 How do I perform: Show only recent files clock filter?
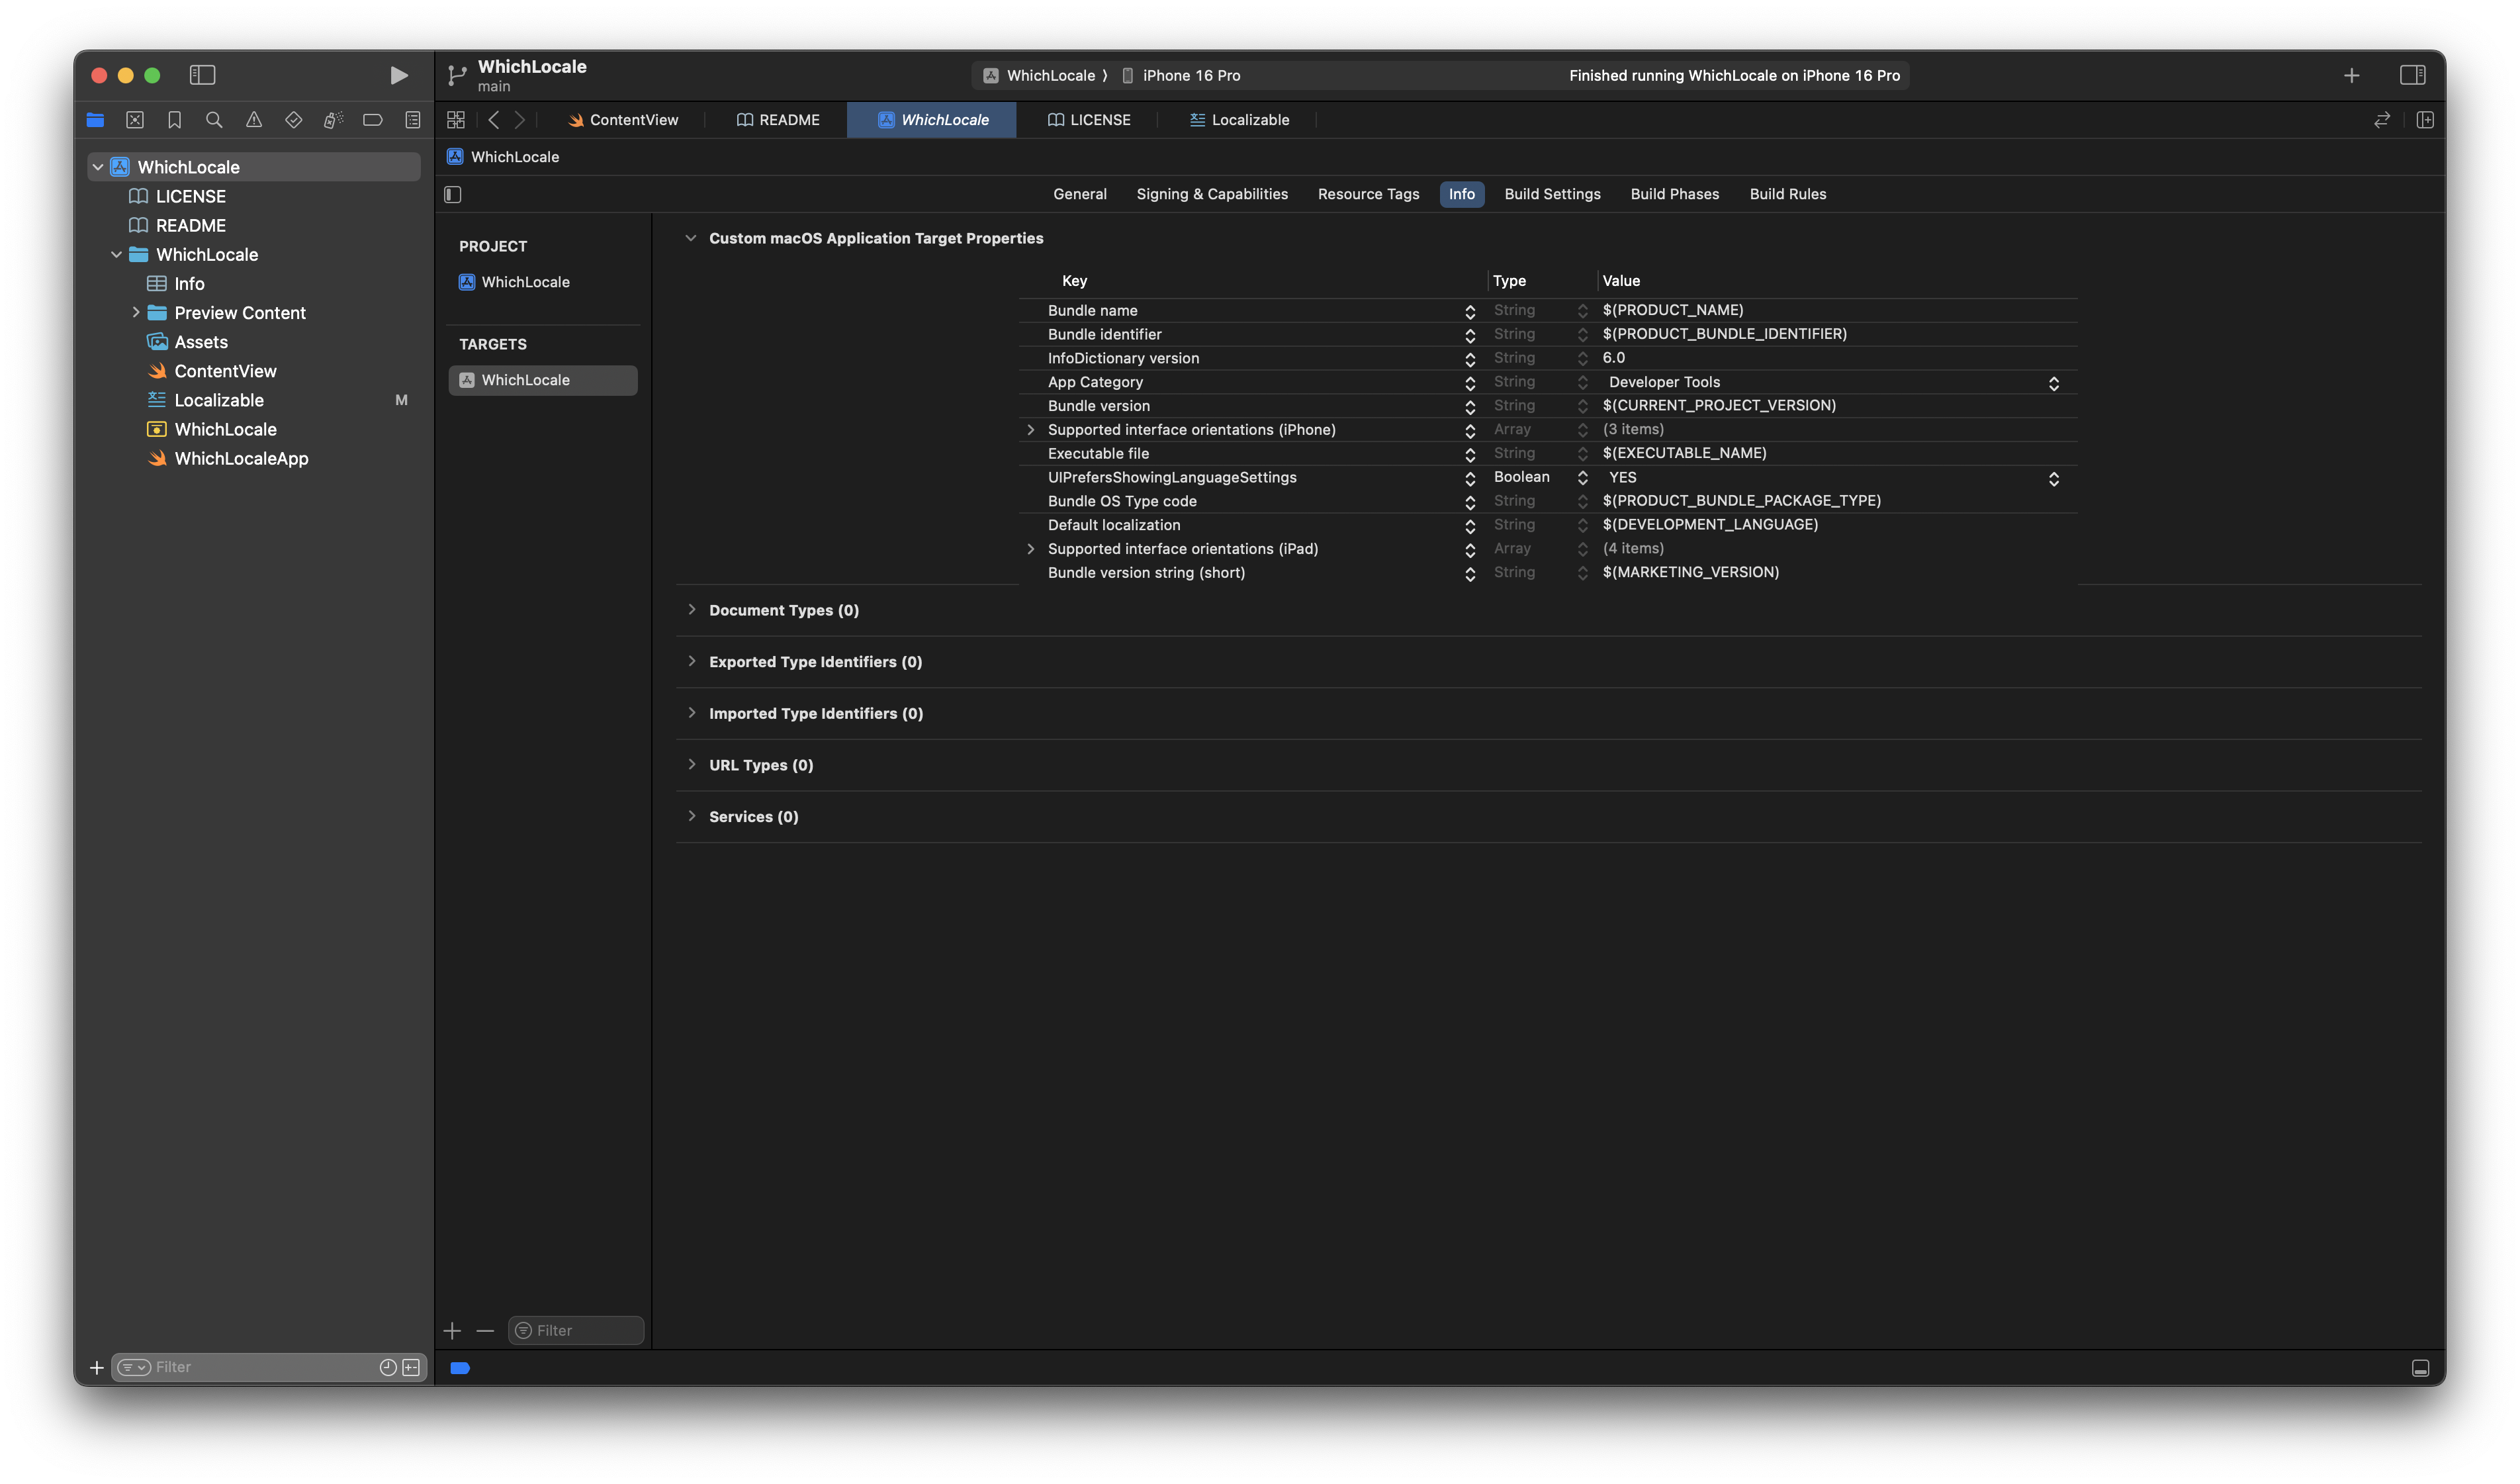[388, 1367]
